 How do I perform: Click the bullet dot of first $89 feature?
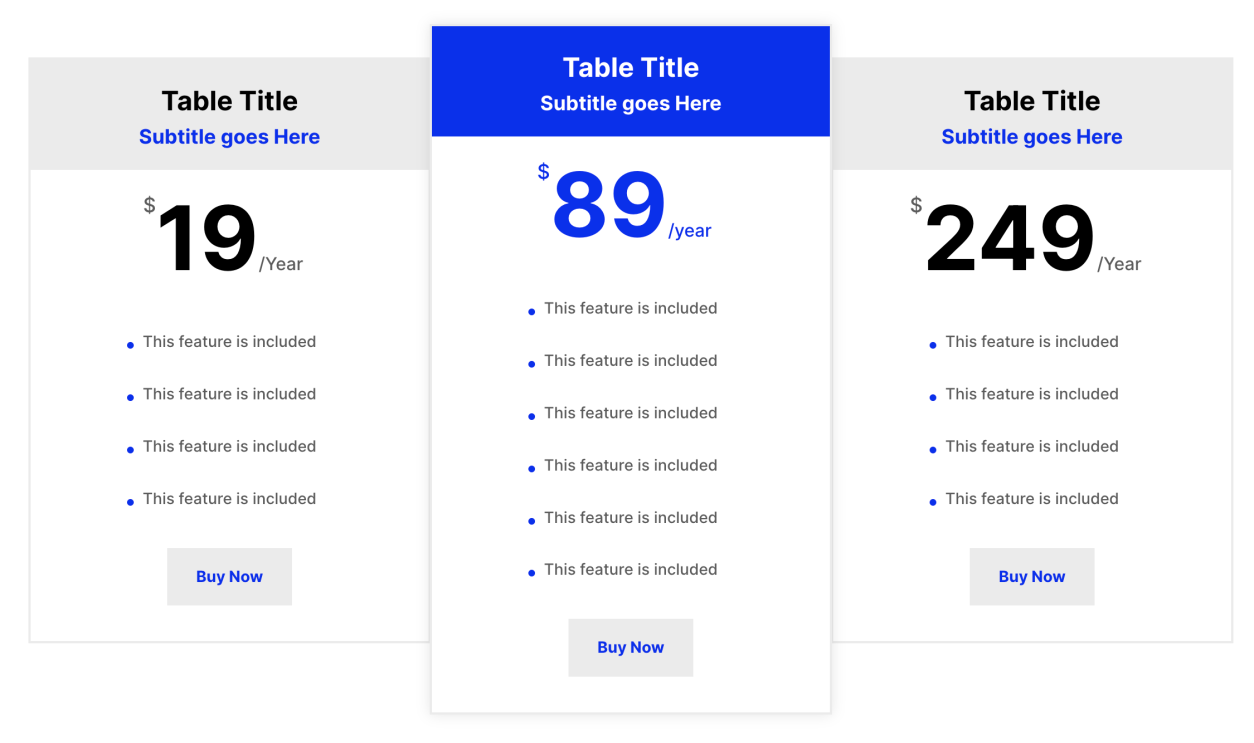click(531, 312)
